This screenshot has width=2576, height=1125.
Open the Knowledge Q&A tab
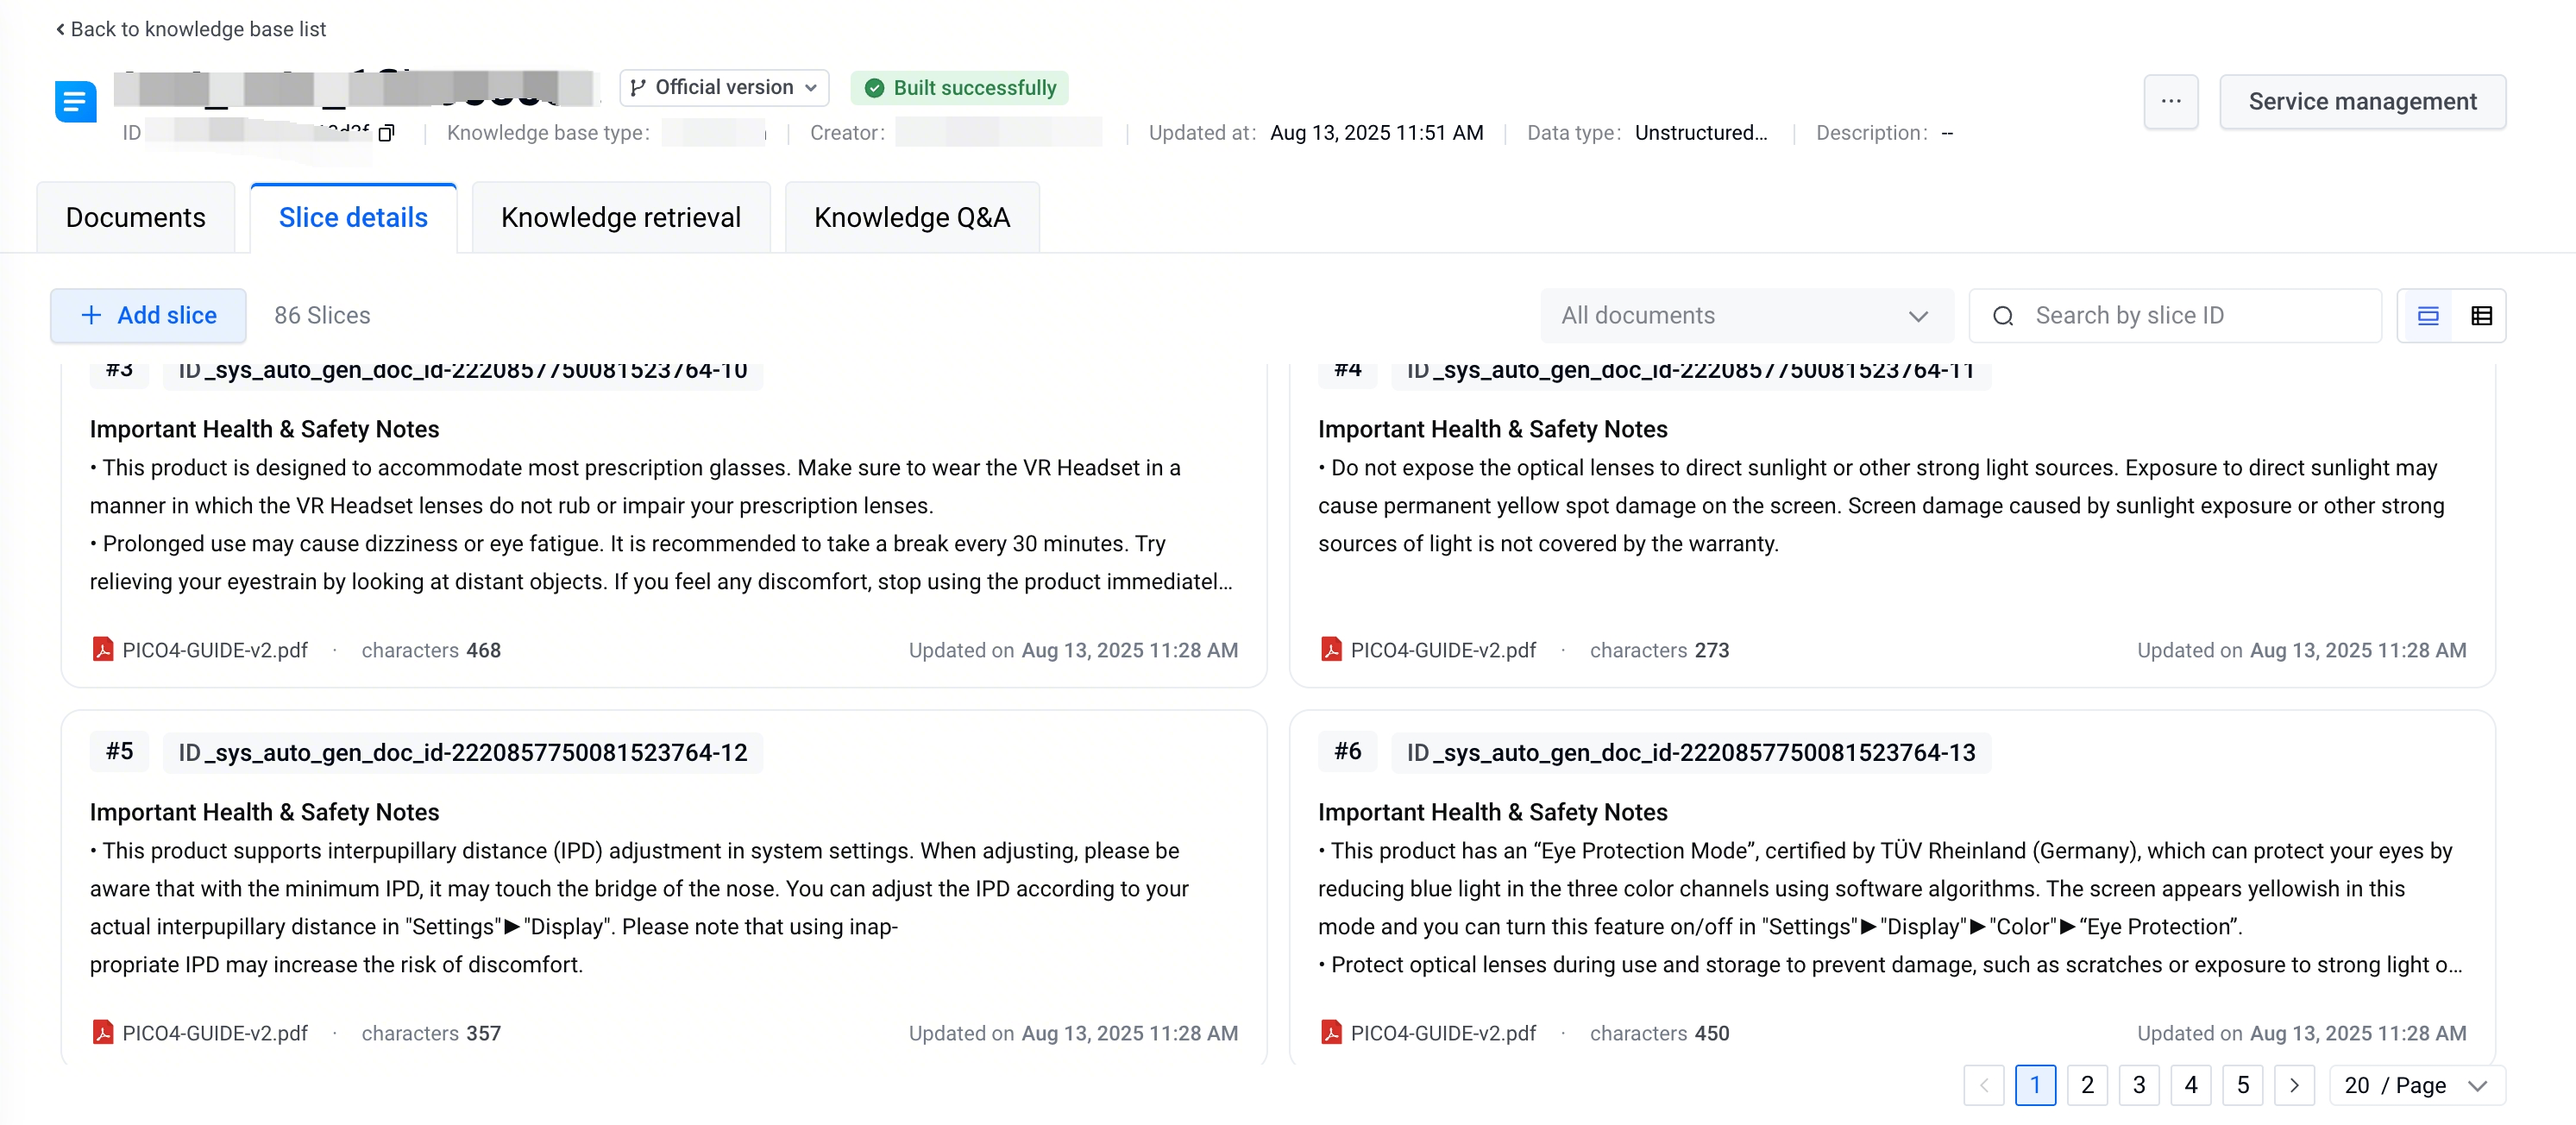coord(911,217)
